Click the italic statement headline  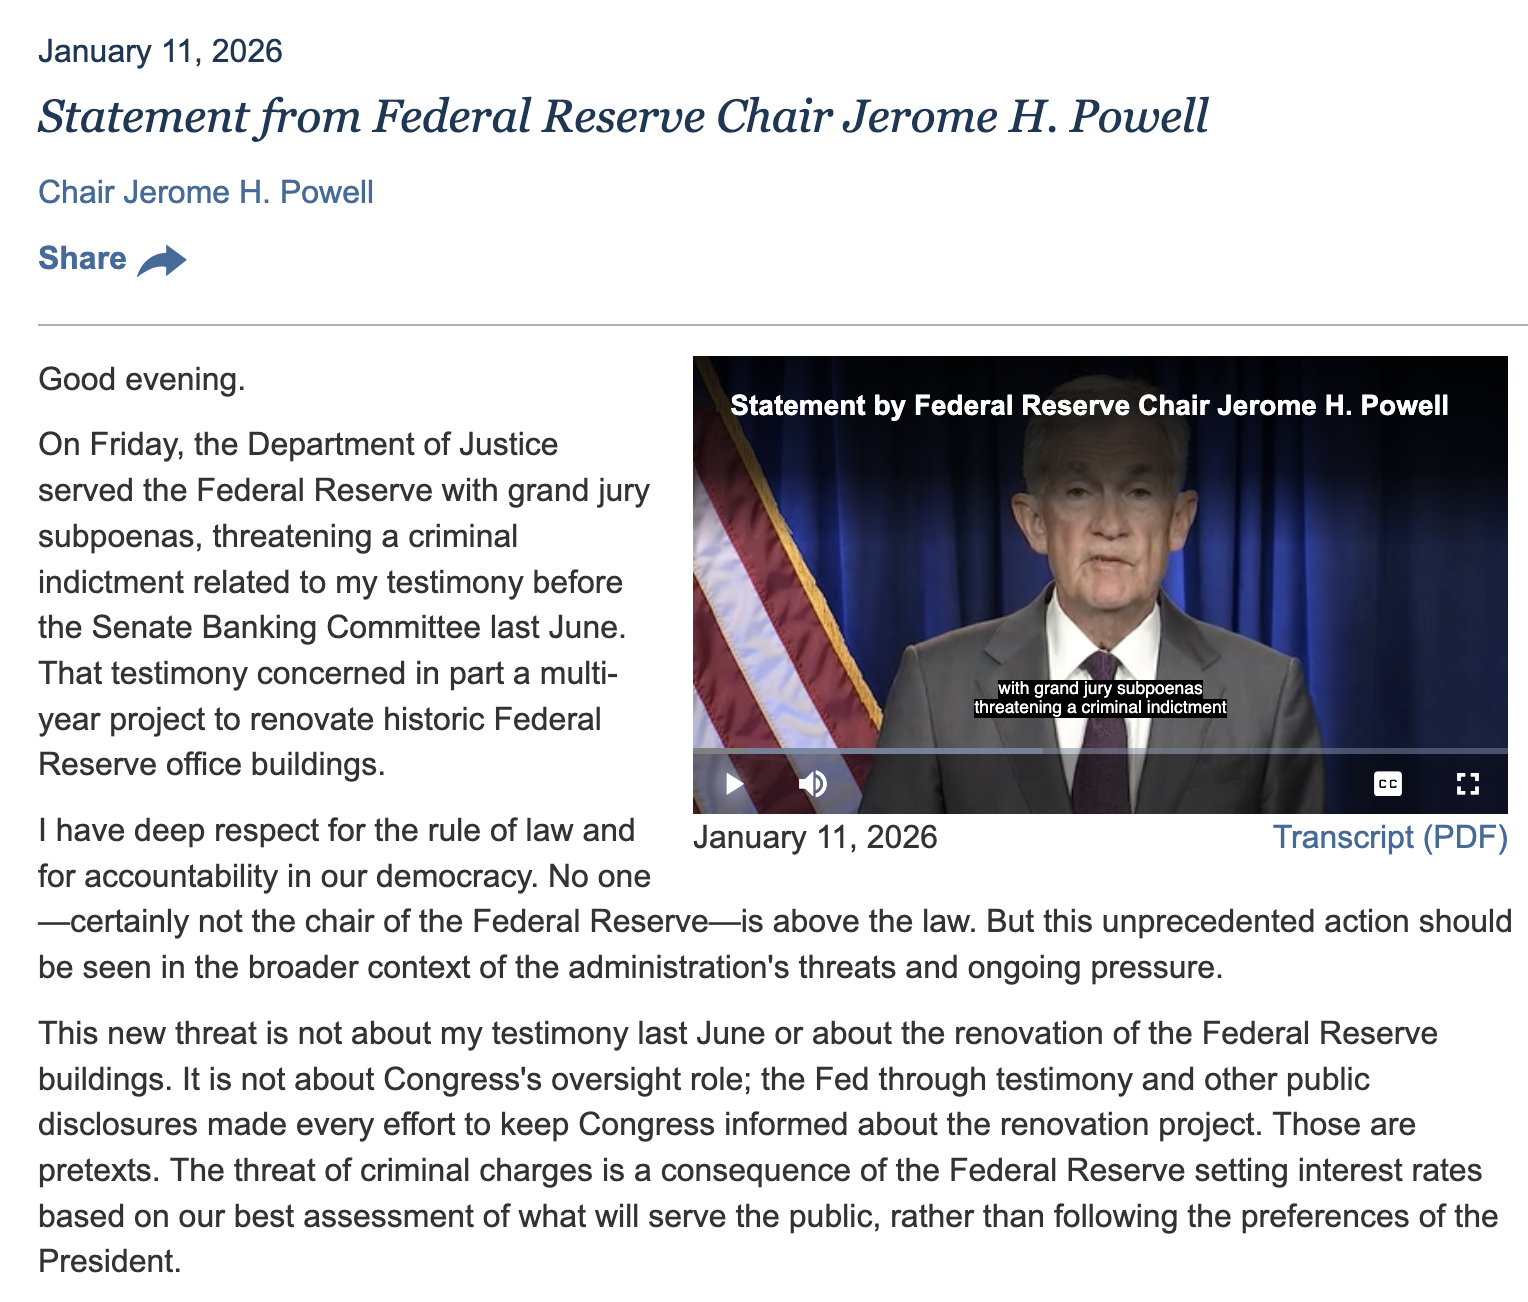623,116
